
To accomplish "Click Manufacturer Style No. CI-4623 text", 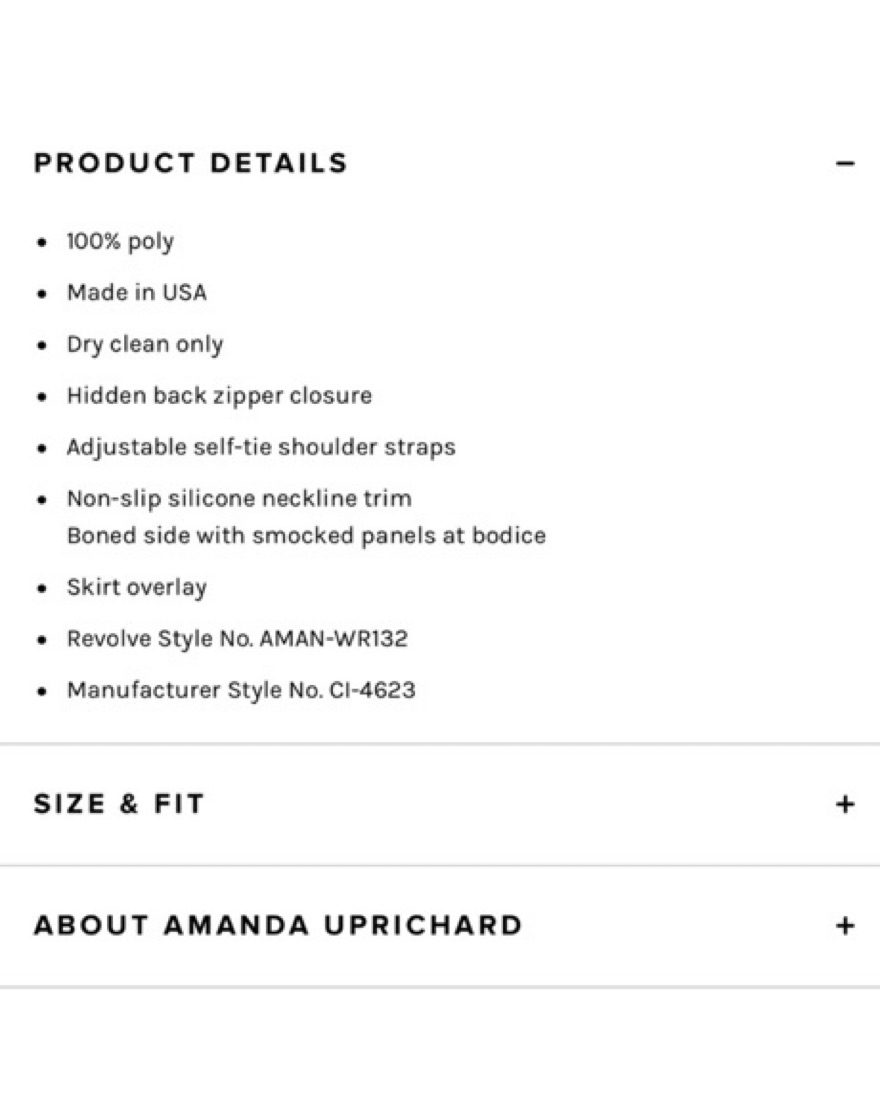I will coord(241,690).
